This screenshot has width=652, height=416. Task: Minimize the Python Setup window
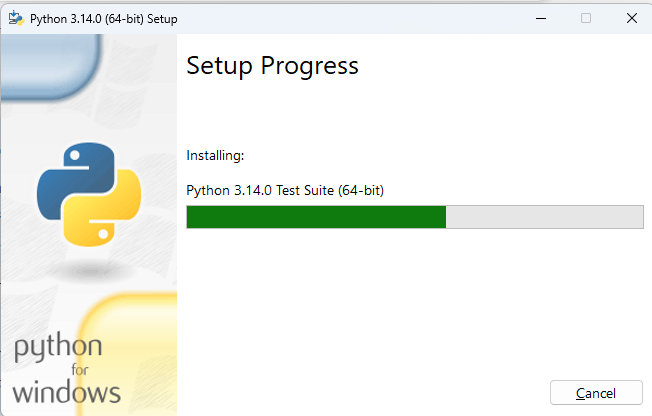(541, 18)
